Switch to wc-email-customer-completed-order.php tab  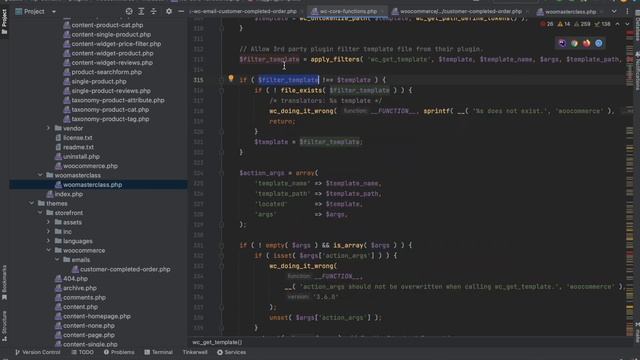(246, 11)
